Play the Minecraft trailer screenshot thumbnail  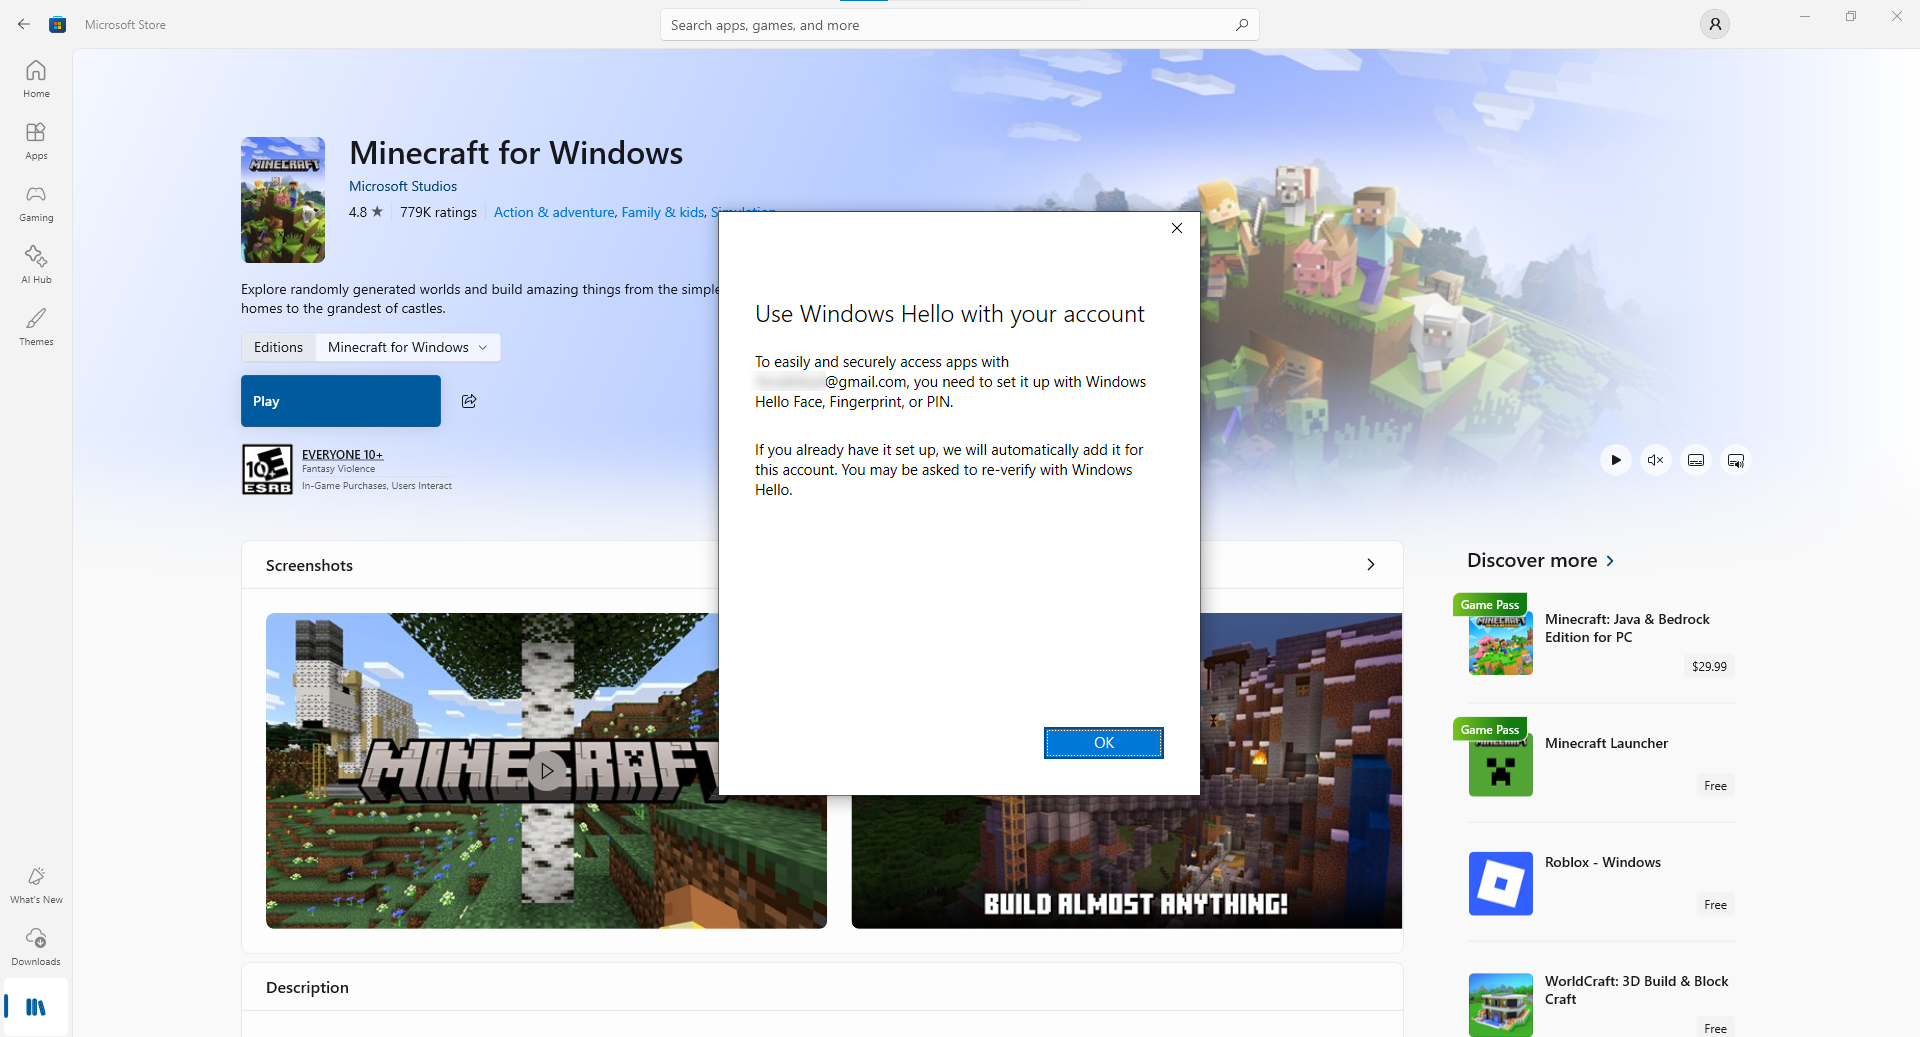(546, 771)
